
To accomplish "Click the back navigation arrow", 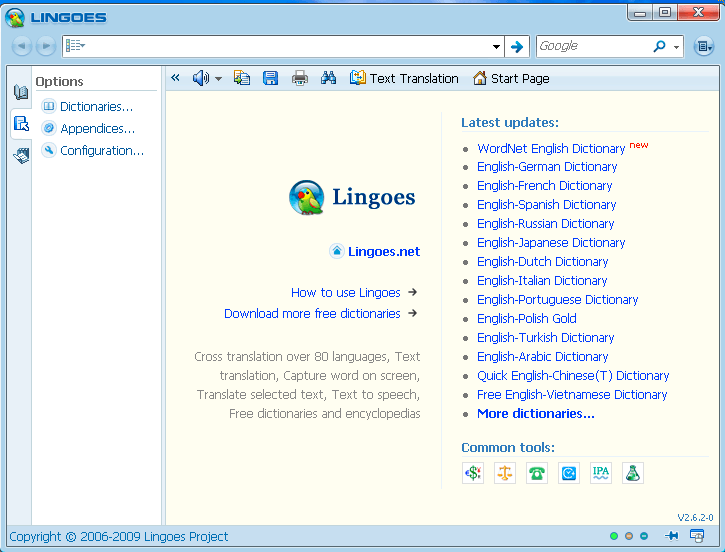I will coord(22,46).
